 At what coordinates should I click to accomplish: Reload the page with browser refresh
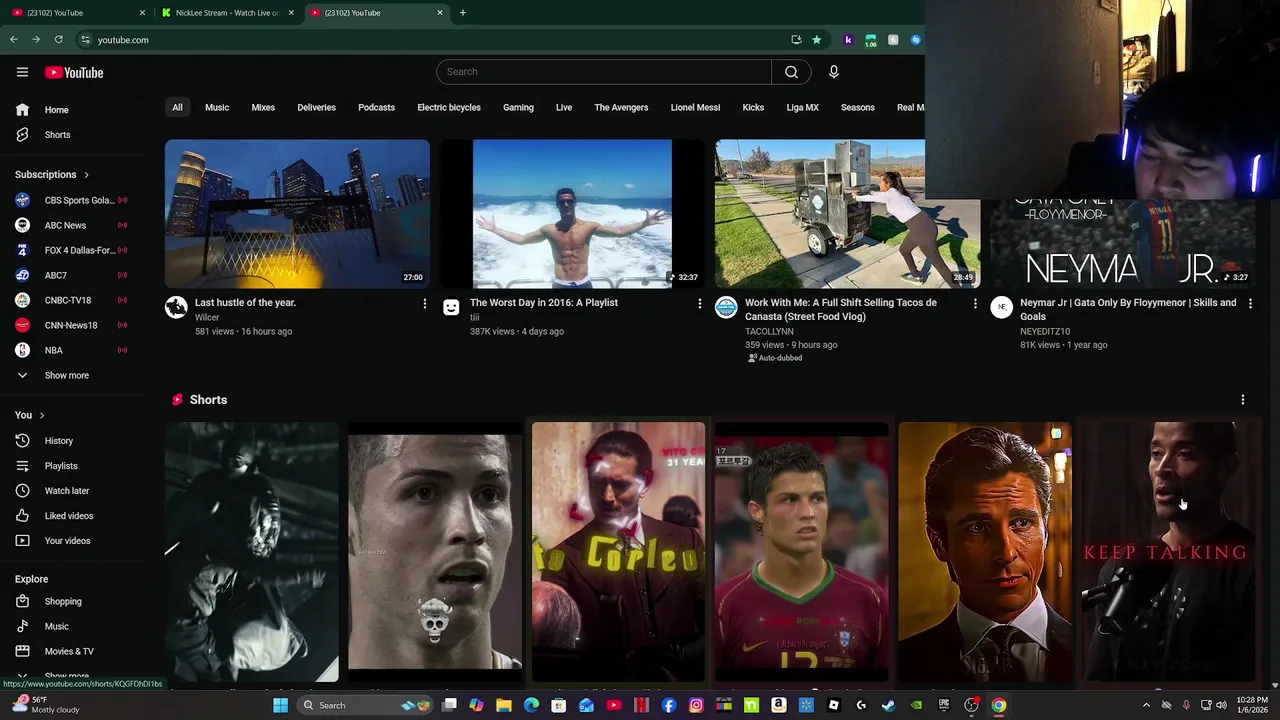point(58,40)
